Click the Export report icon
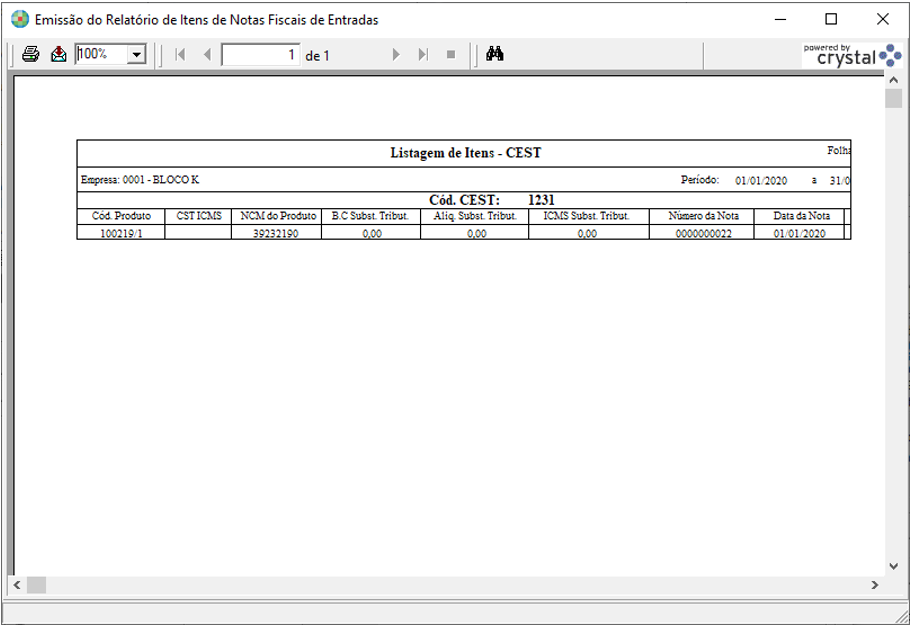The height and width of the screenshot is (627, 910). tap(59, 55)
